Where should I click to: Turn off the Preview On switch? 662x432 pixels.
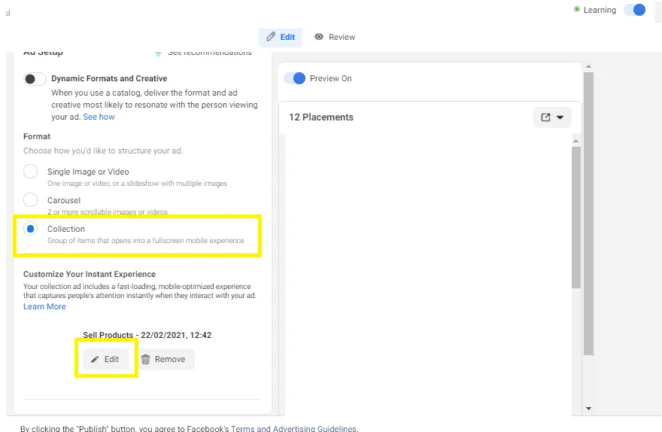[295, 78]
